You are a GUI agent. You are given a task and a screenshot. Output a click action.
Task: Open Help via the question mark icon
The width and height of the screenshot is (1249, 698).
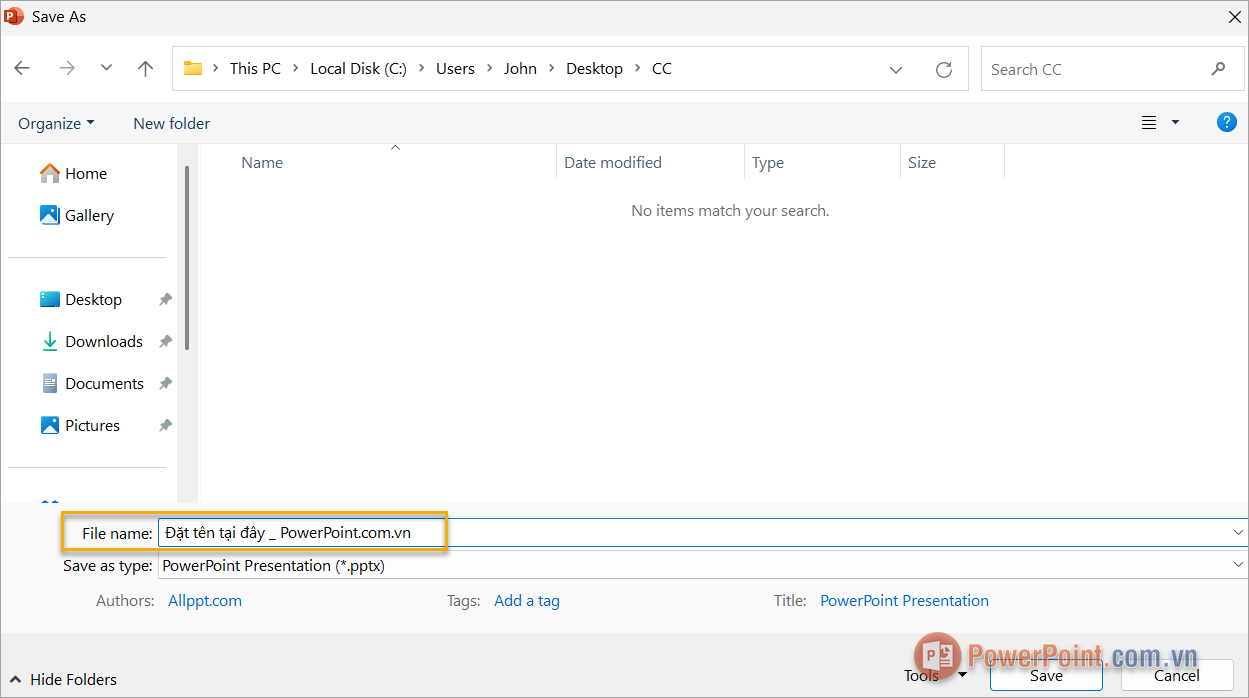click(1226, 122)
